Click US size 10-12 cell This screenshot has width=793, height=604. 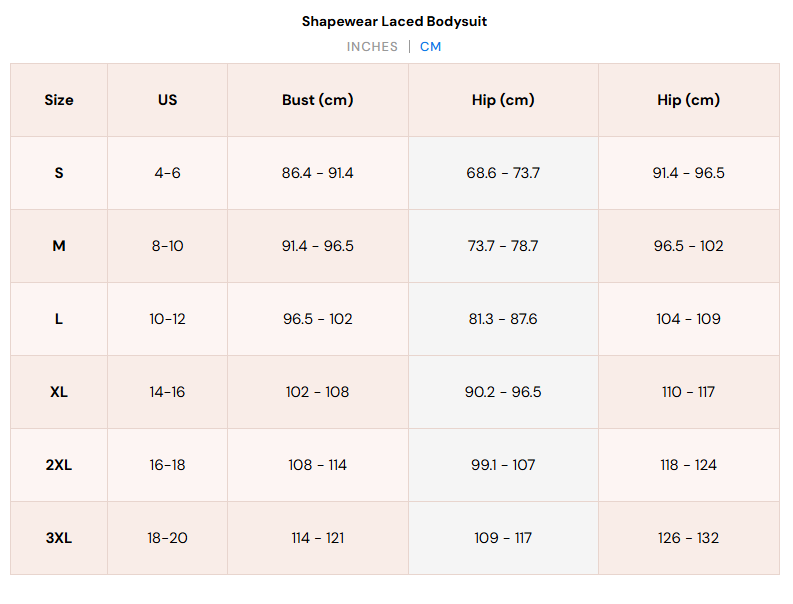click(x=167, y=319)
